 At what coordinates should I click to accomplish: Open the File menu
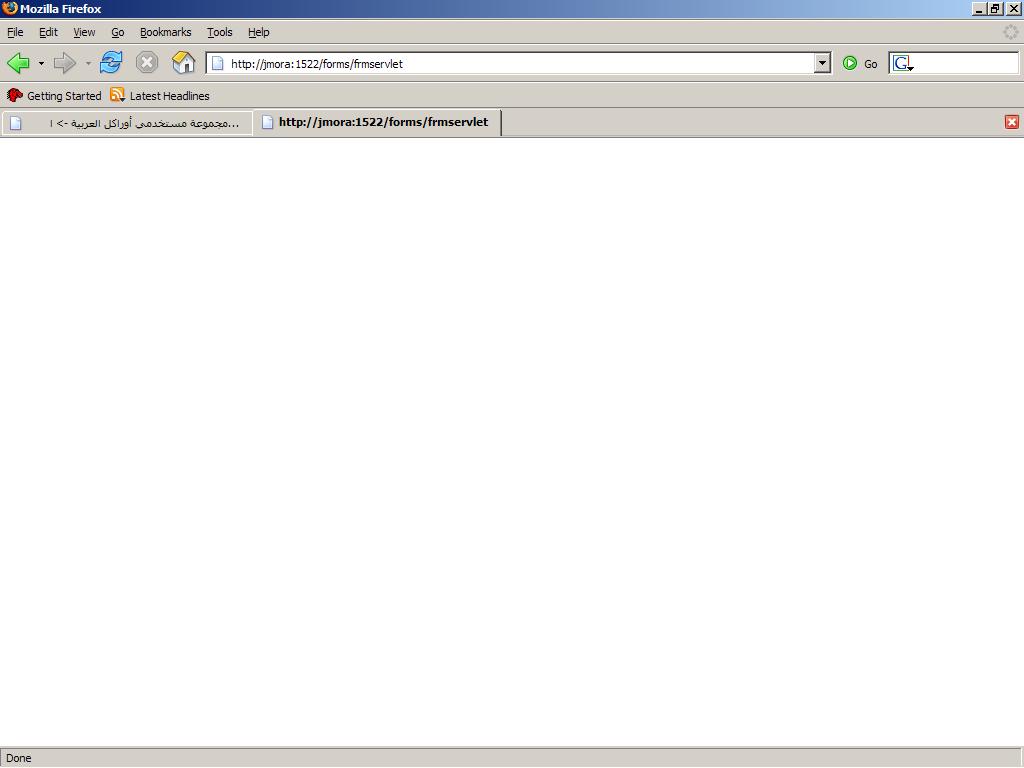[15, 32]
